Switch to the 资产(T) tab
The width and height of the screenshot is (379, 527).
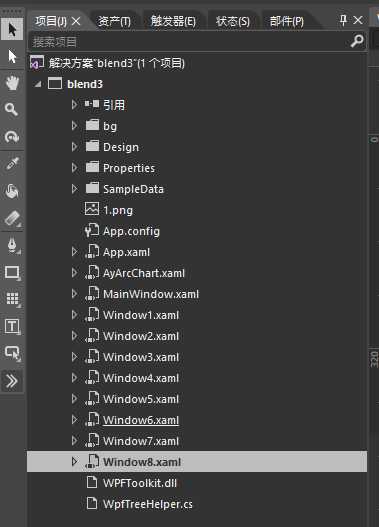pyautogui.click(x=114, y=22)
